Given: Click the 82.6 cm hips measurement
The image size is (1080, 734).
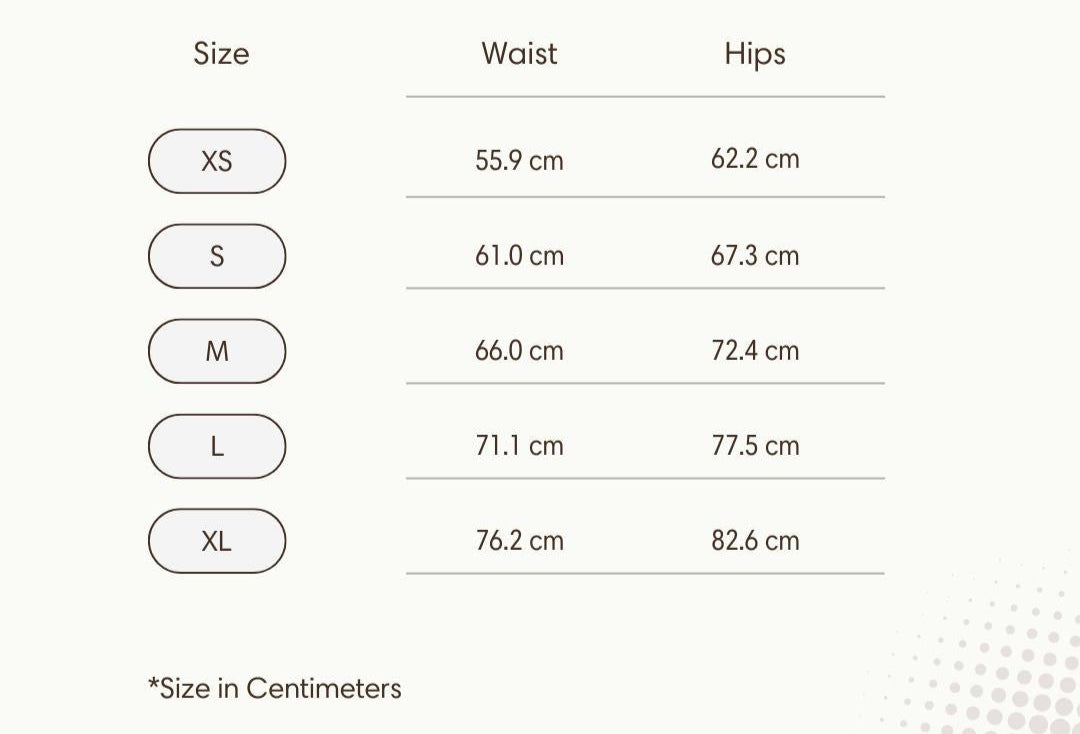Looking at the screenshot, I should pos(755,541).
